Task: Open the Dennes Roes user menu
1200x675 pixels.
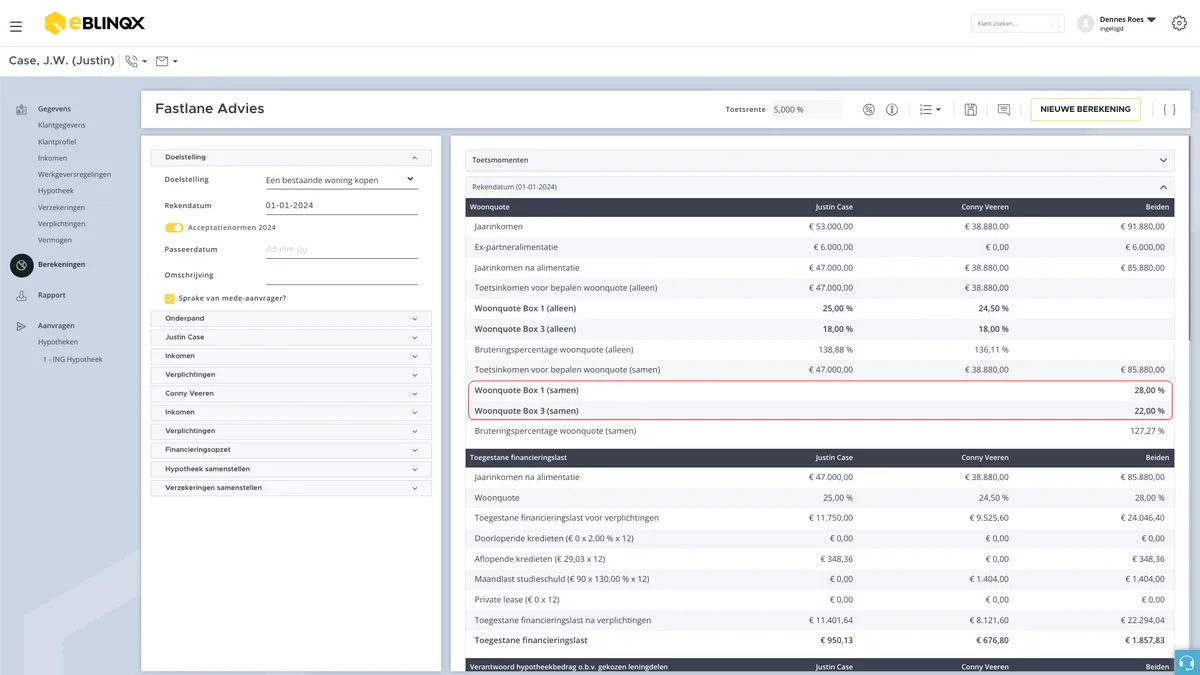Action: pos(1127,23)
